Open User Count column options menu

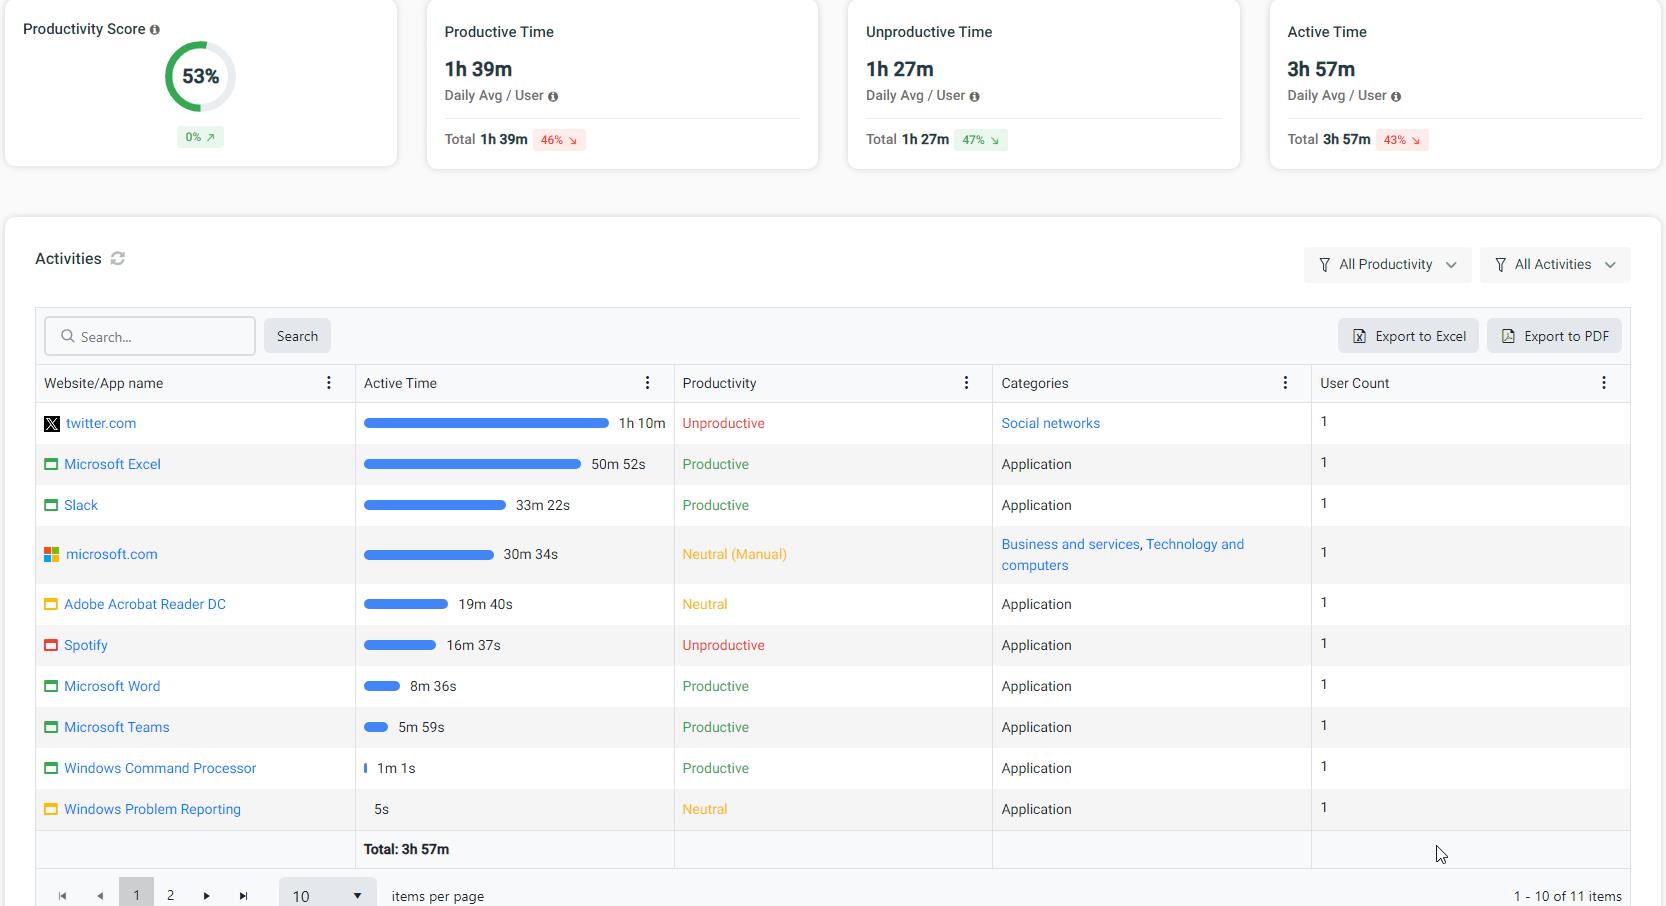1604,383
